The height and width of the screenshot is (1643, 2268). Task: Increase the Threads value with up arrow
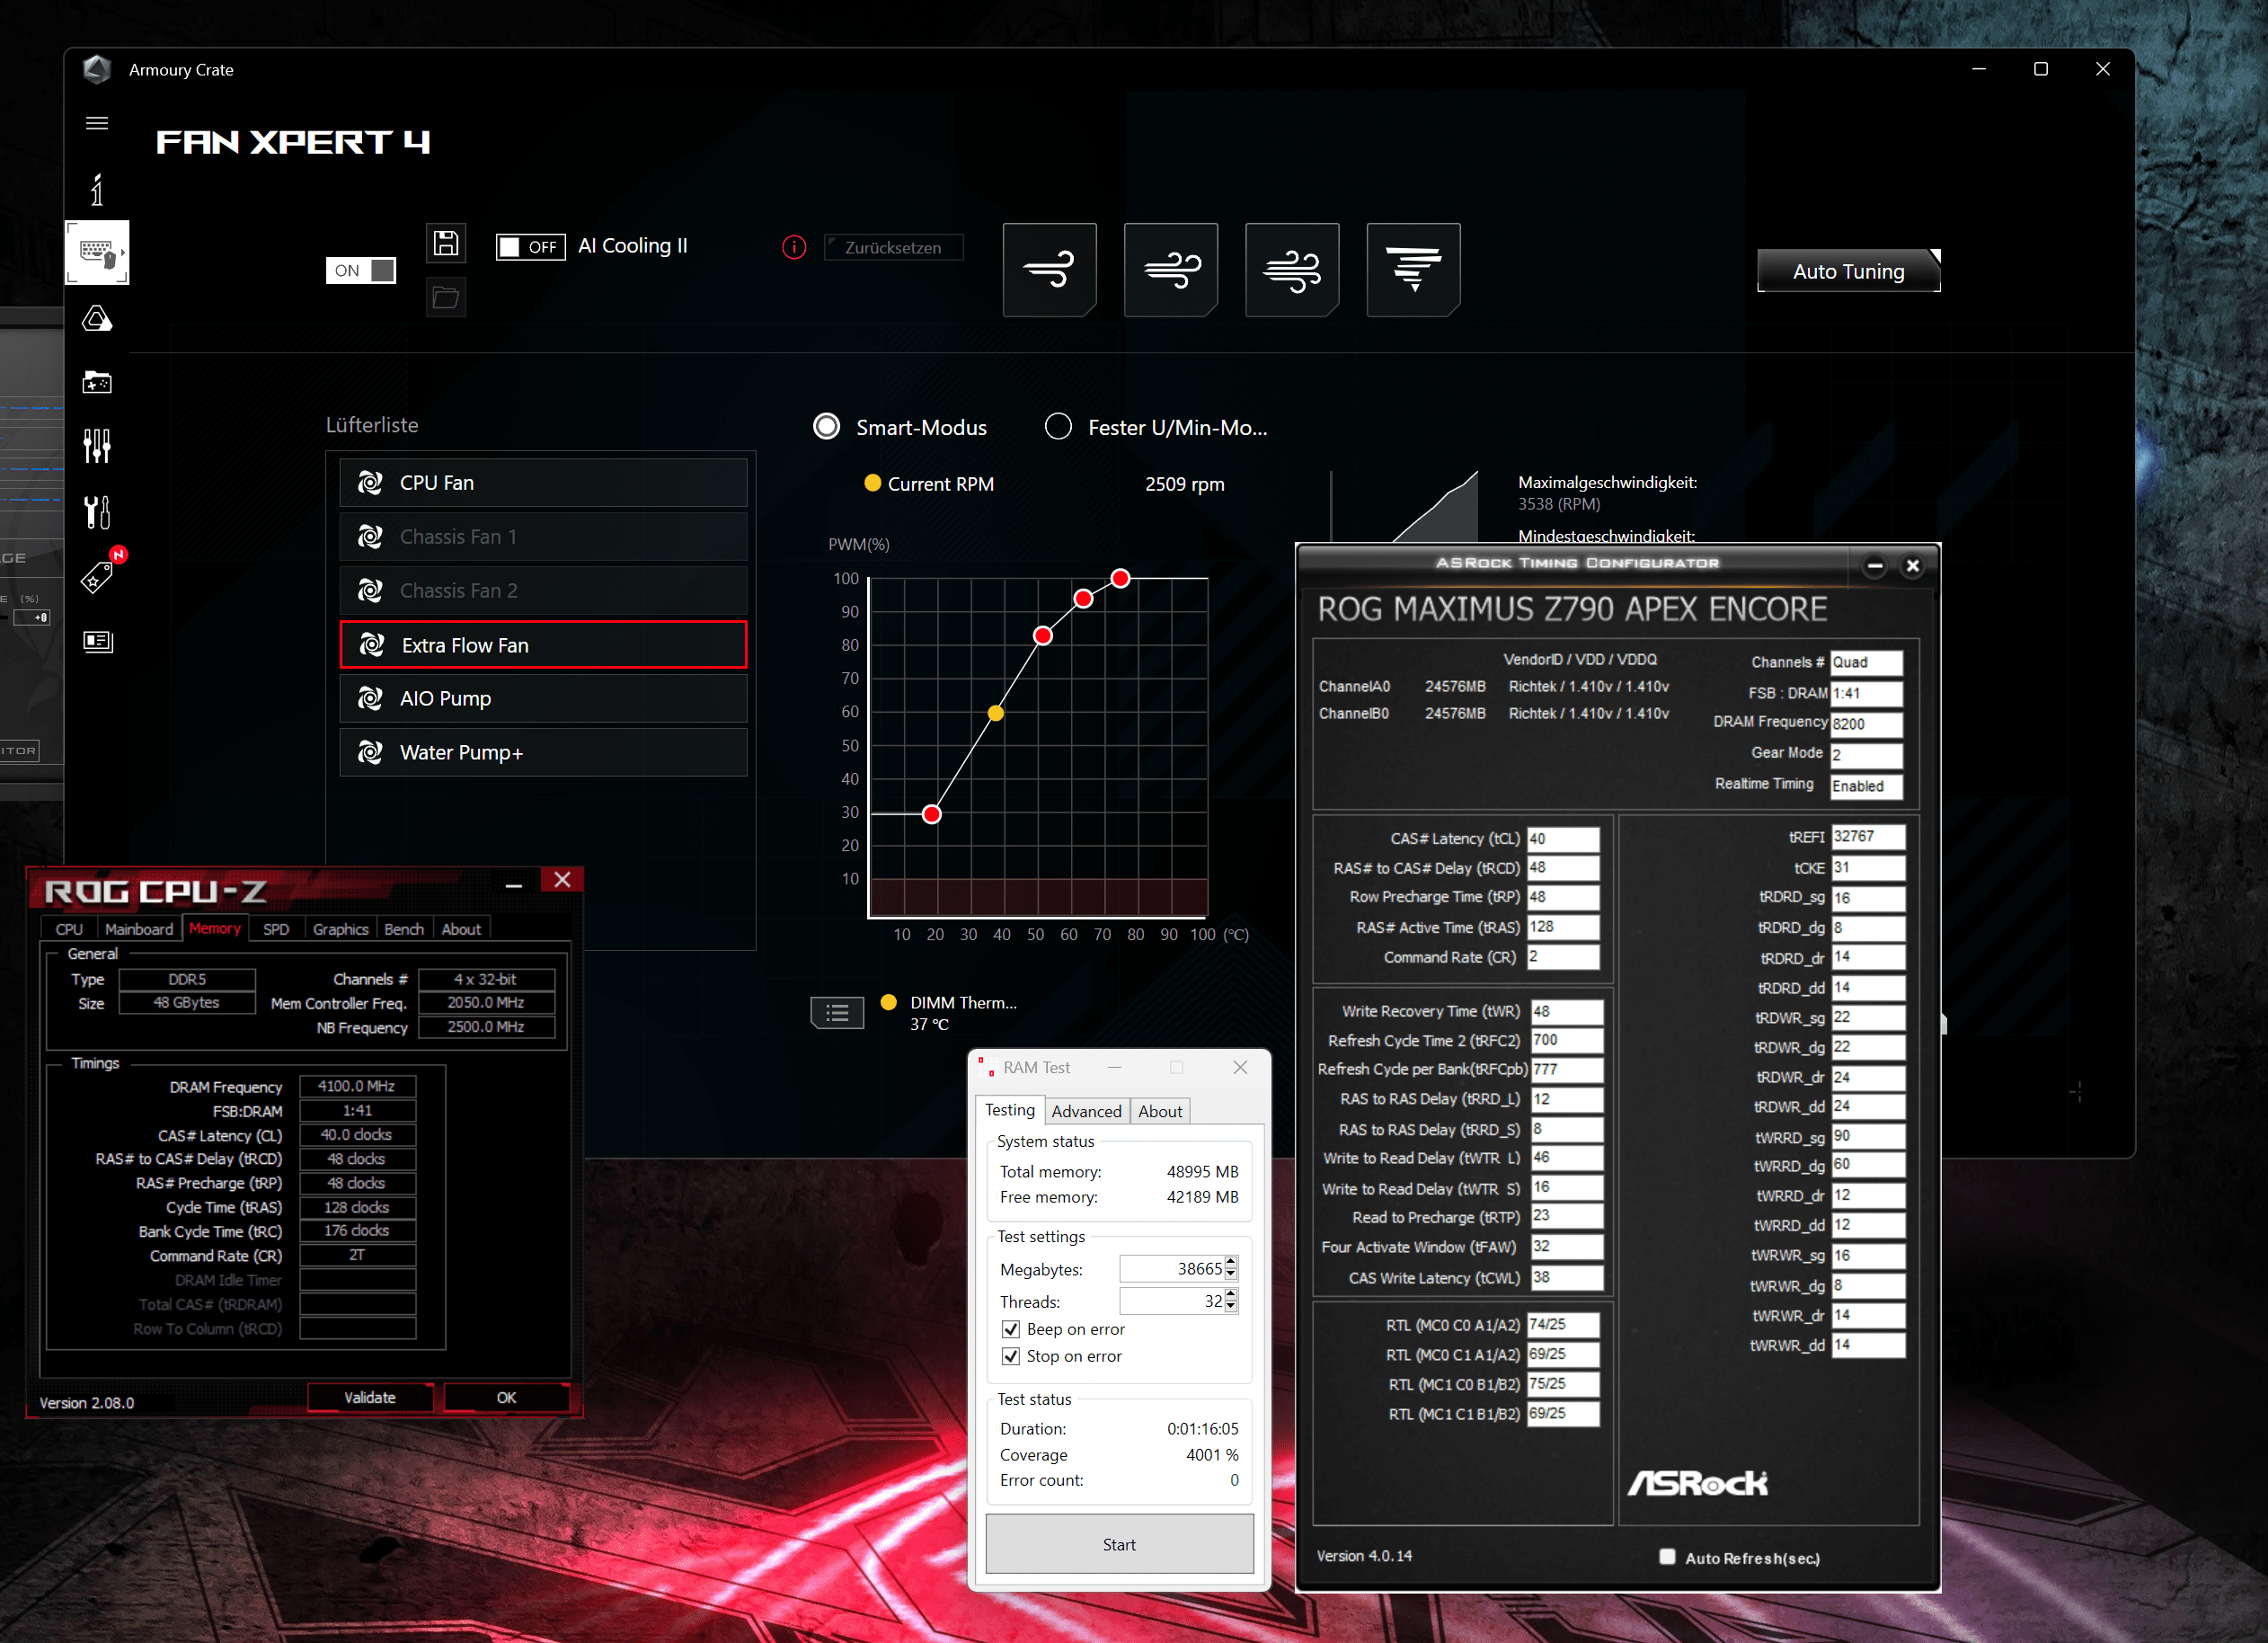1231,1295
